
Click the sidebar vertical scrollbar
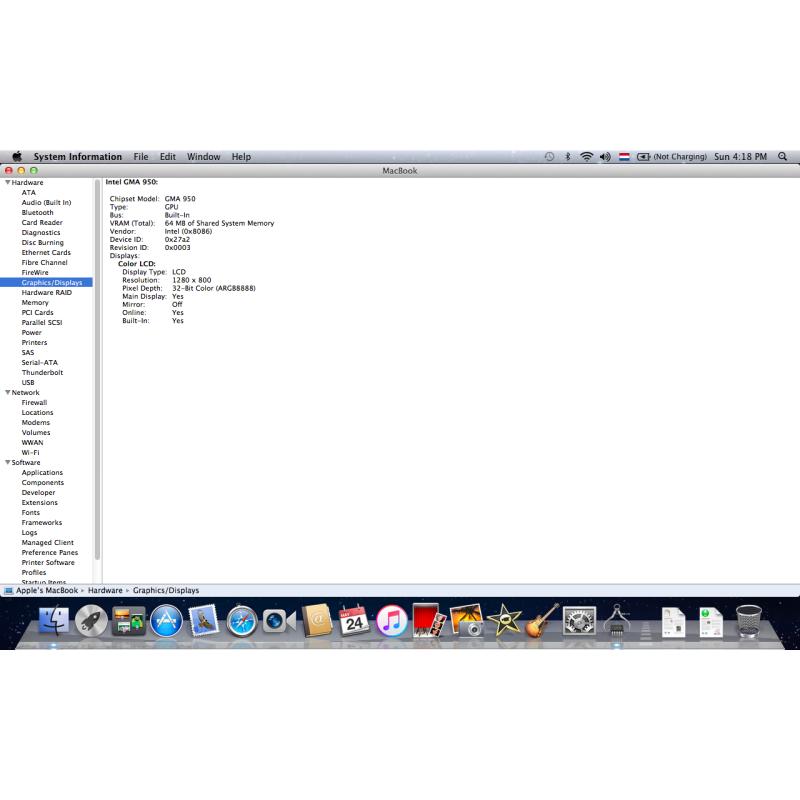(97, 370)
